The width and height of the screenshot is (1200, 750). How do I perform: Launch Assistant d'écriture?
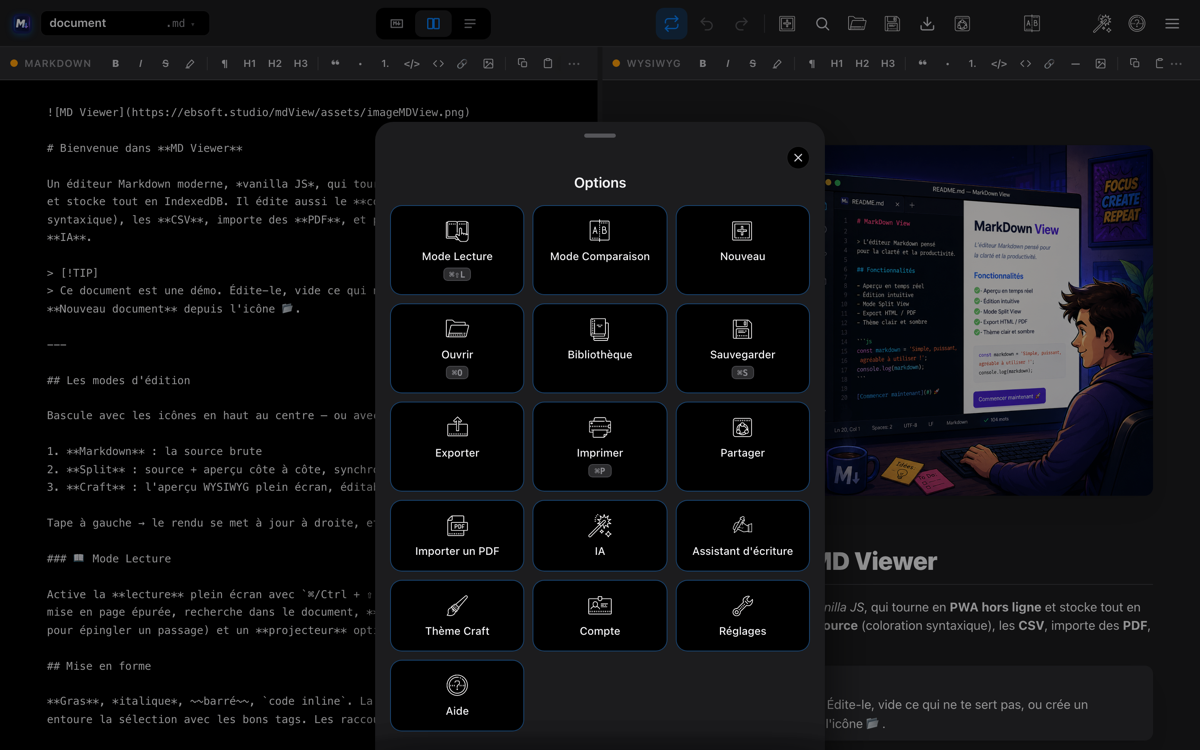[x=743, y=536]
